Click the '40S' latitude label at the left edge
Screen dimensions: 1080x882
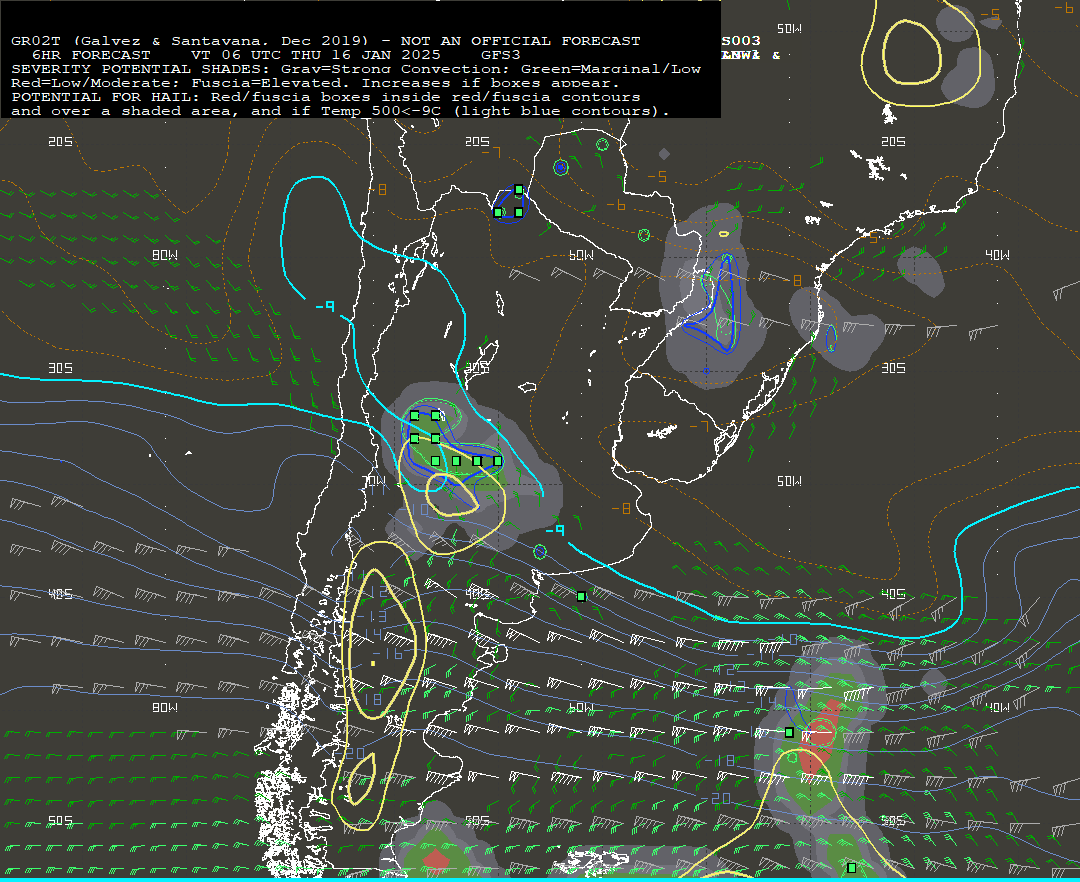pos(60,594)
